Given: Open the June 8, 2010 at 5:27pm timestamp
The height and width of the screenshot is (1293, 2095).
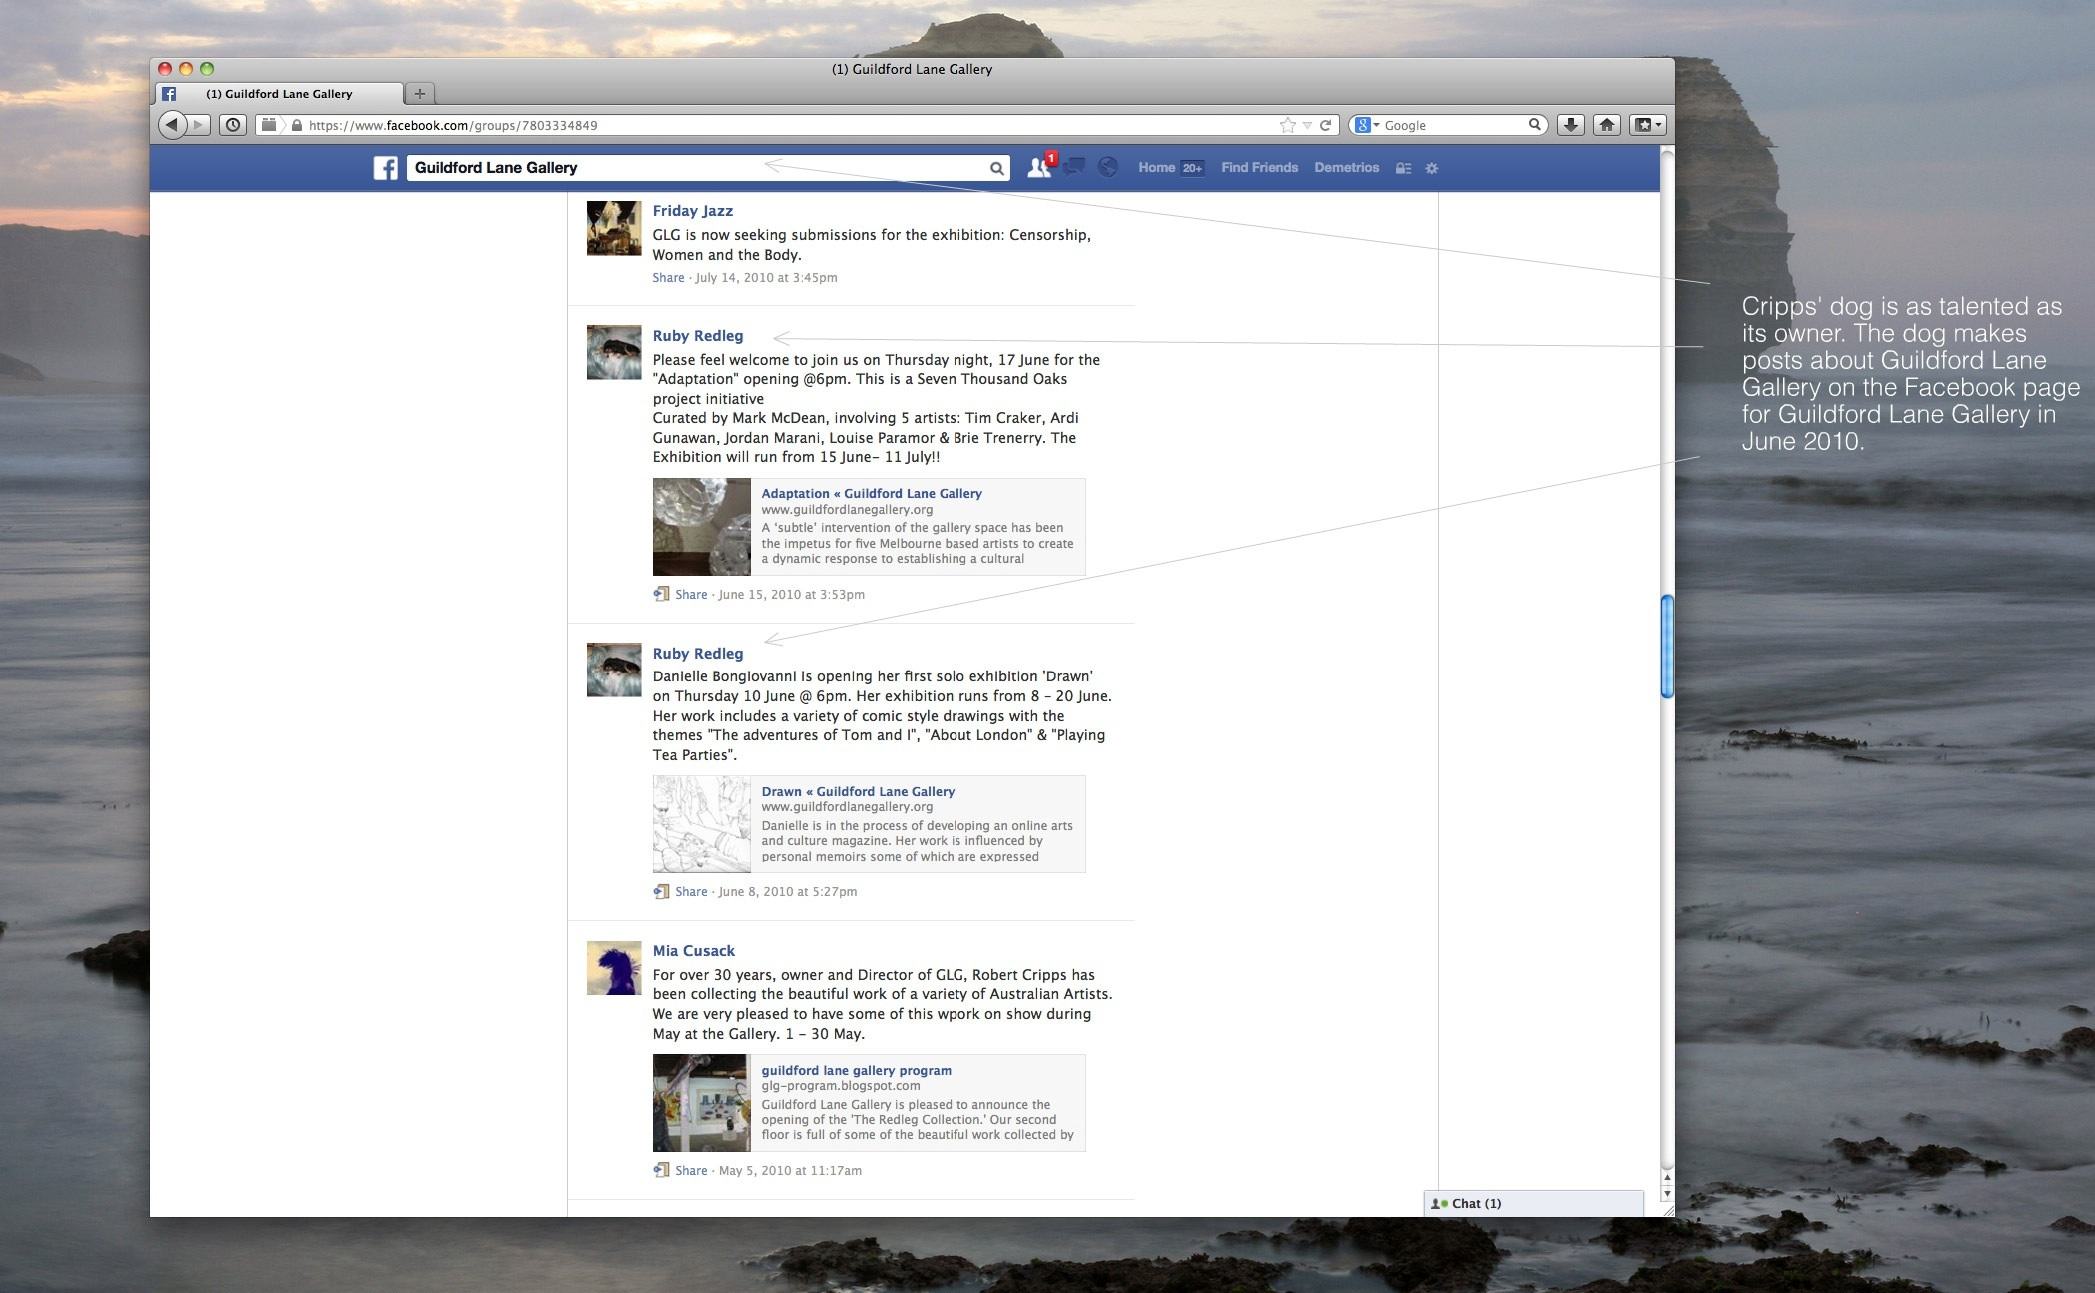Looking at the screenshot, I should [x=787, y=892].
